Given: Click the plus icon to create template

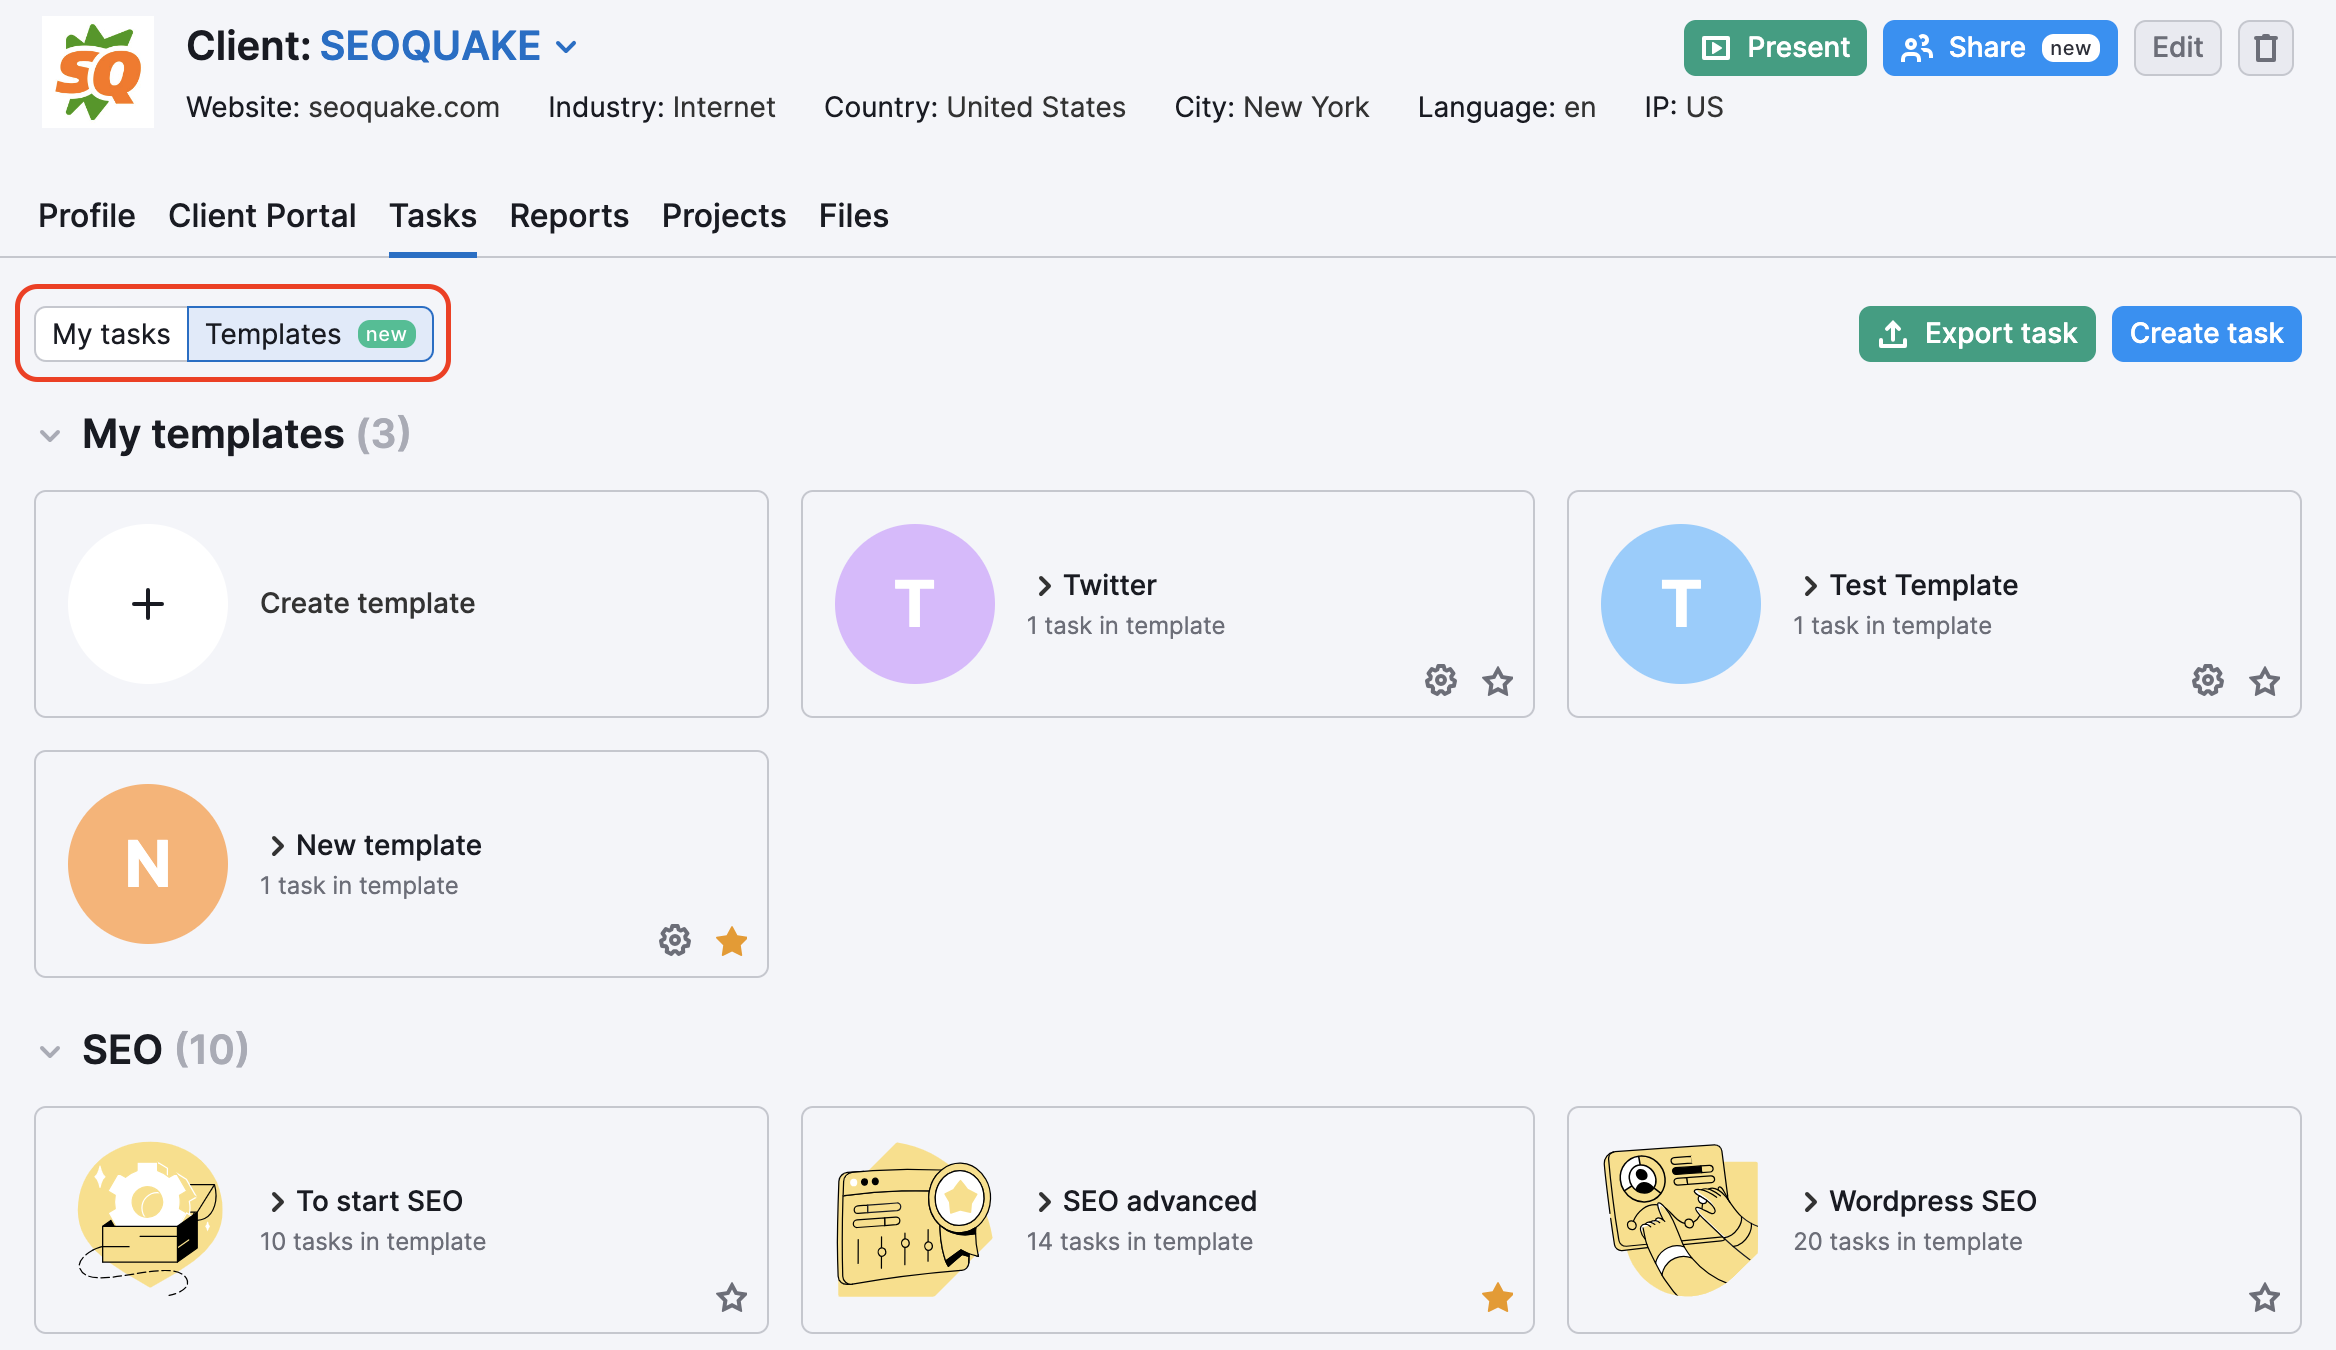Looking at the screenshot, I should 148,604.
